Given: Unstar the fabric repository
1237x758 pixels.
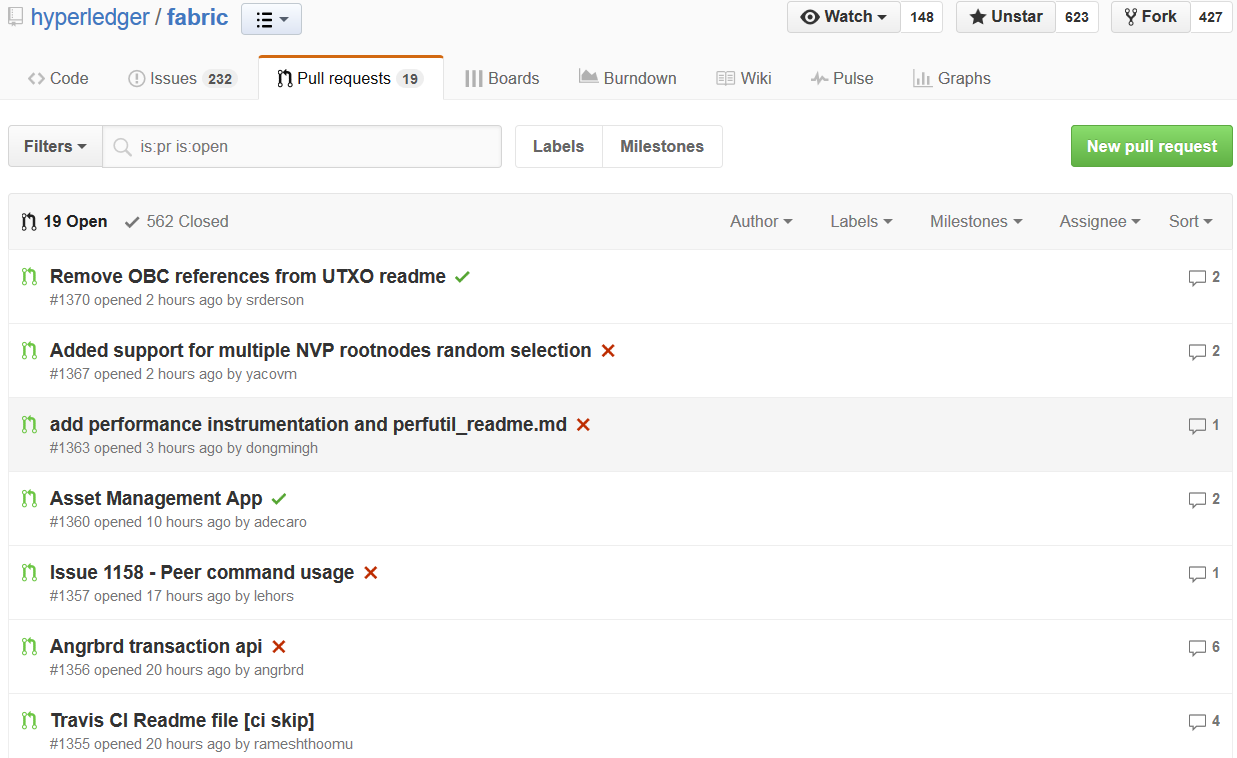Looking at the screenshot, I should (x=1006, y=17).
